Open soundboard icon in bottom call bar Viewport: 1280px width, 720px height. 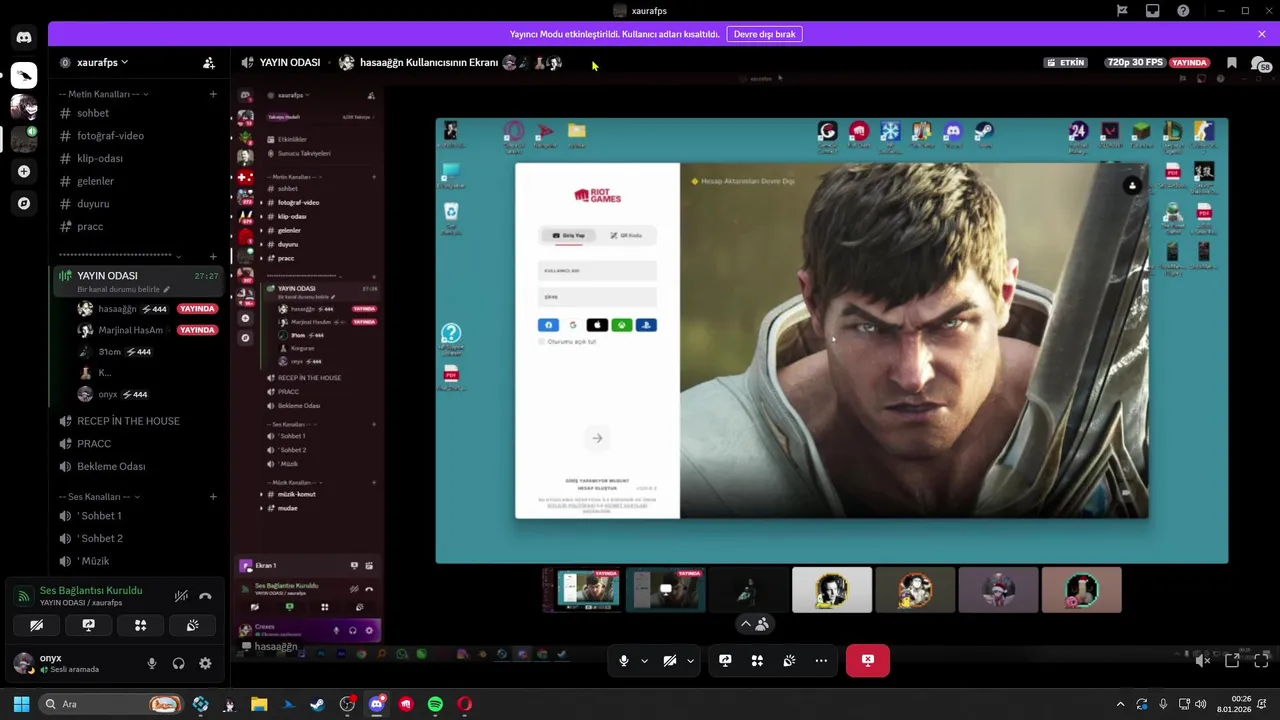pyautogui.click(x=789, y=660)
